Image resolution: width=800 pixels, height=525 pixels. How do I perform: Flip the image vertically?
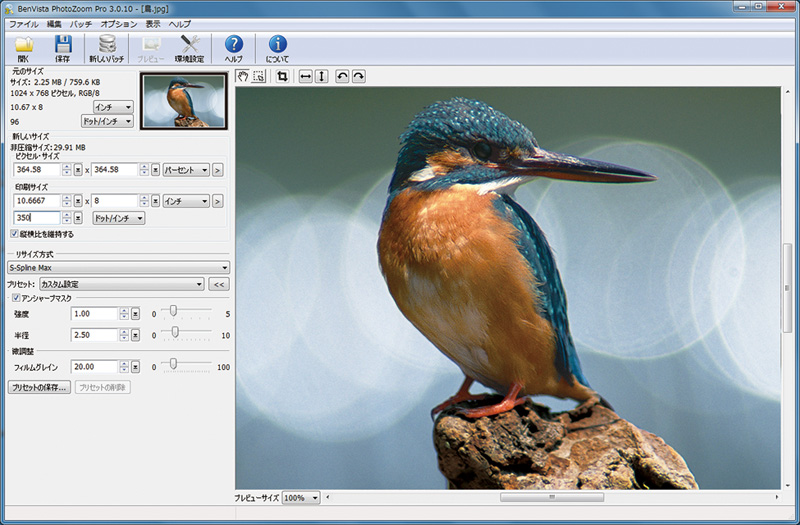tap(321, 77)
